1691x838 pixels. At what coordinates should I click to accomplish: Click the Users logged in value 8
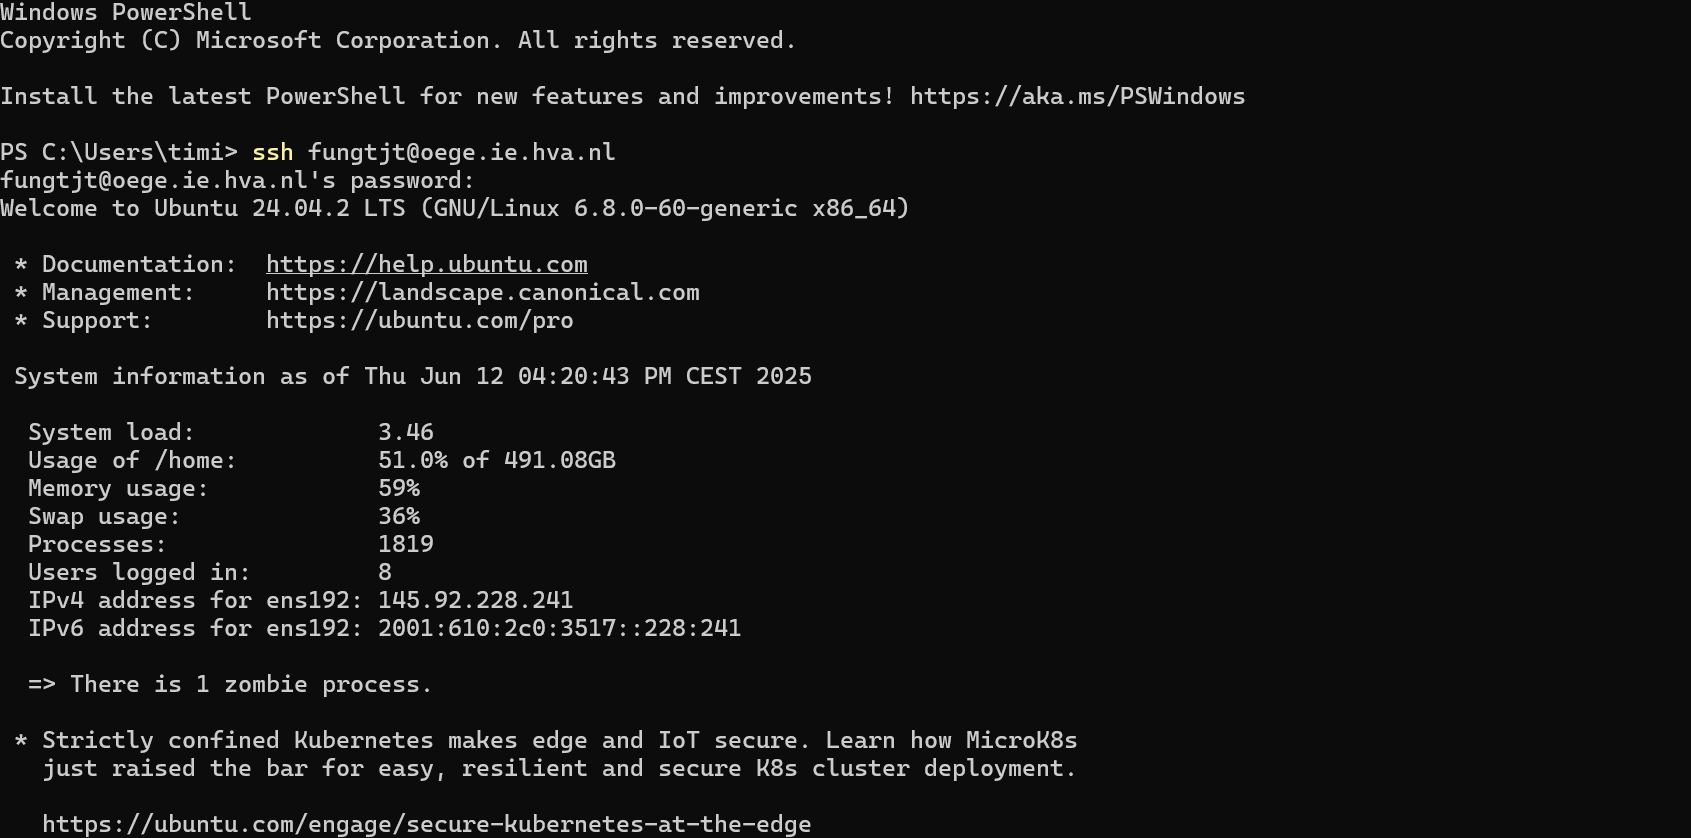tap(385, 573)
